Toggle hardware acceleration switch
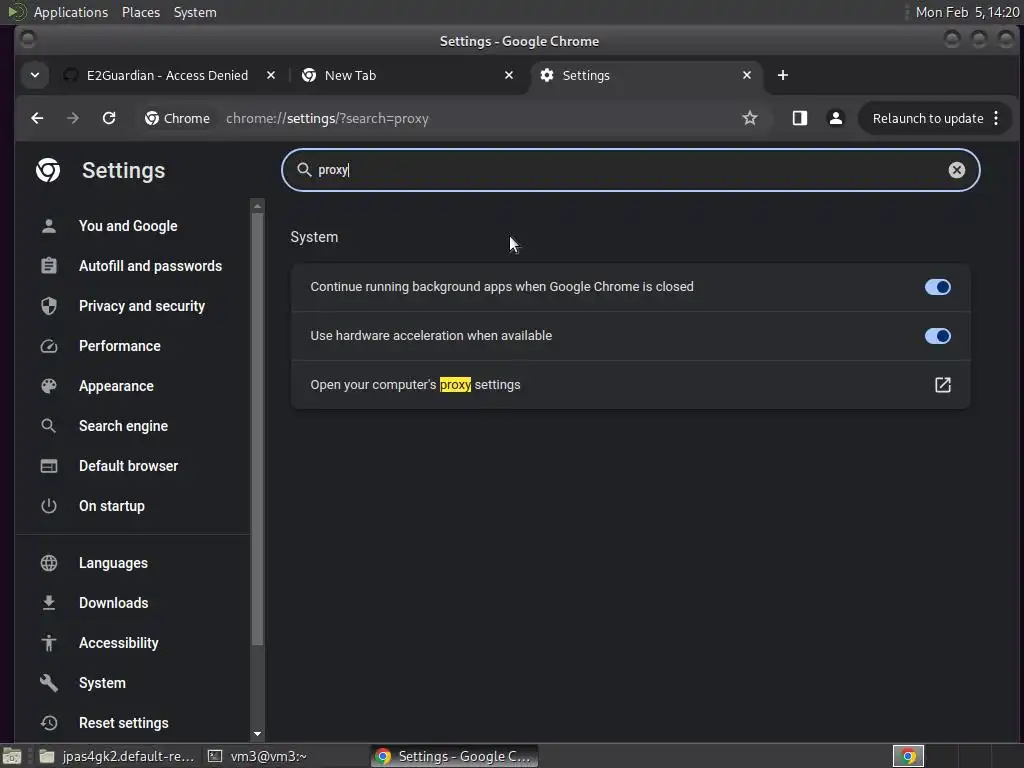 [937, 336]
